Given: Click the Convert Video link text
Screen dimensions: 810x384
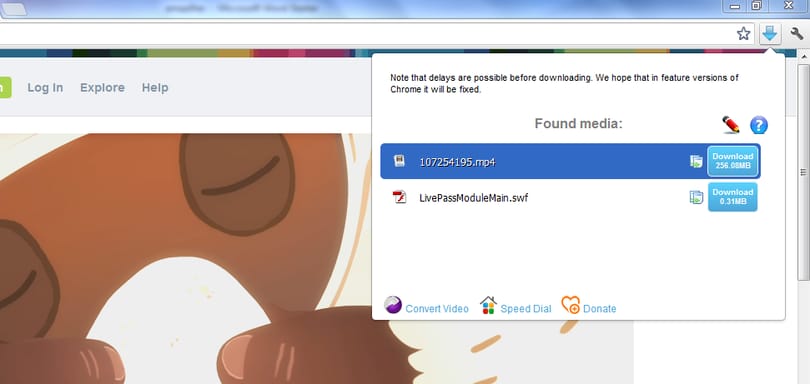Looking at the screenshot, I should coord(437,309).
